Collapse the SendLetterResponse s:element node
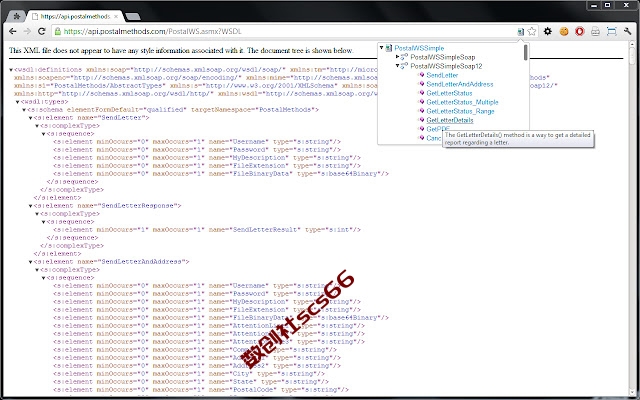Screen dimensions: 640x400 [x=31, y=206]
